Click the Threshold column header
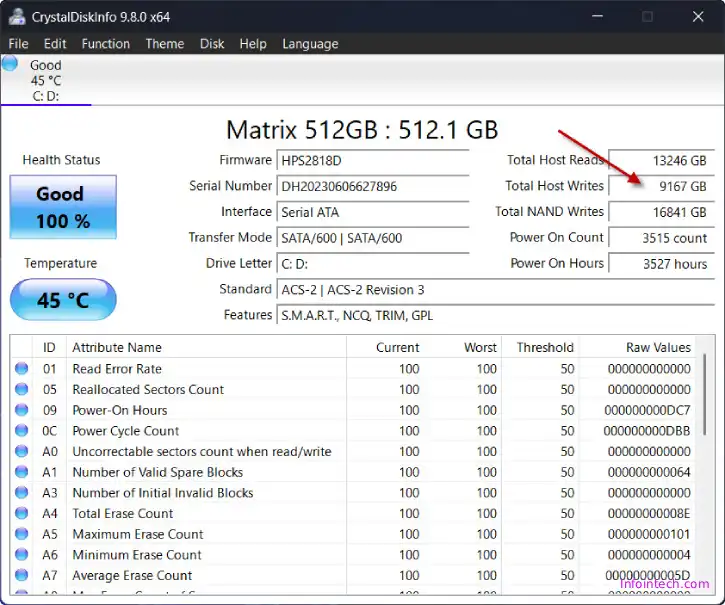The width and height of the screenshot is (725, 605). [540, 347]
